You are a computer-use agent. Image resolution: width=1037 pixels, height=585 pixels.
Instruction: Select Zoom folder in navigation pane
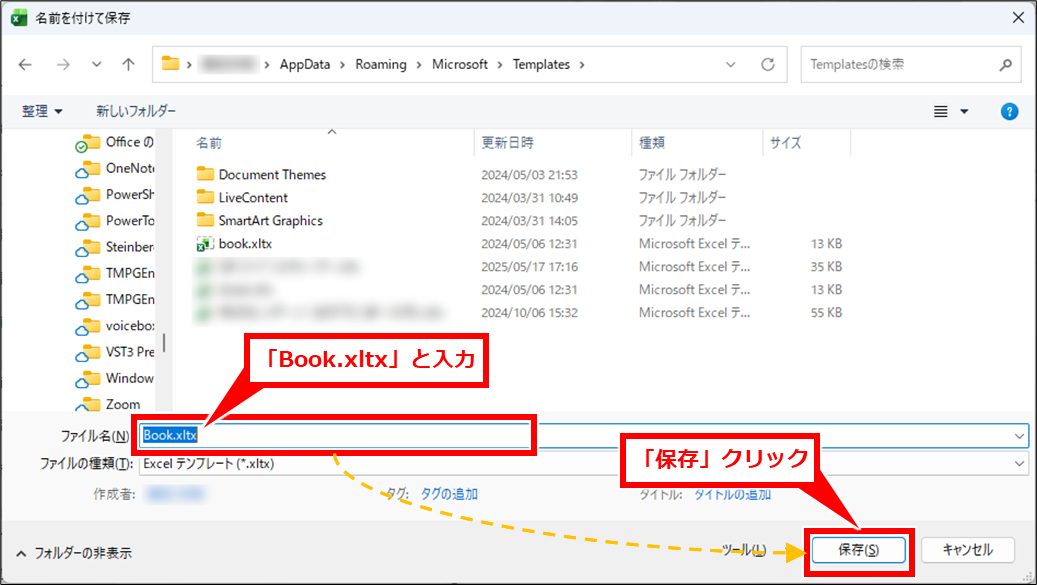coord(122,404)
